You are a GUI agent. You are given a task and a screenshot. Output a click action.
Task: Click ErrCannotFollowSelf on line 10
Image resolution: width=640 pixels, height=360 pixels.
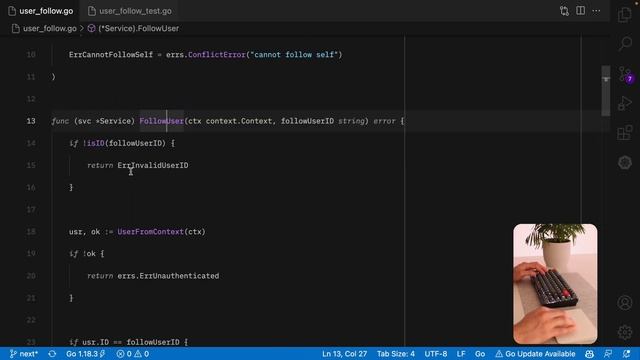111,55
